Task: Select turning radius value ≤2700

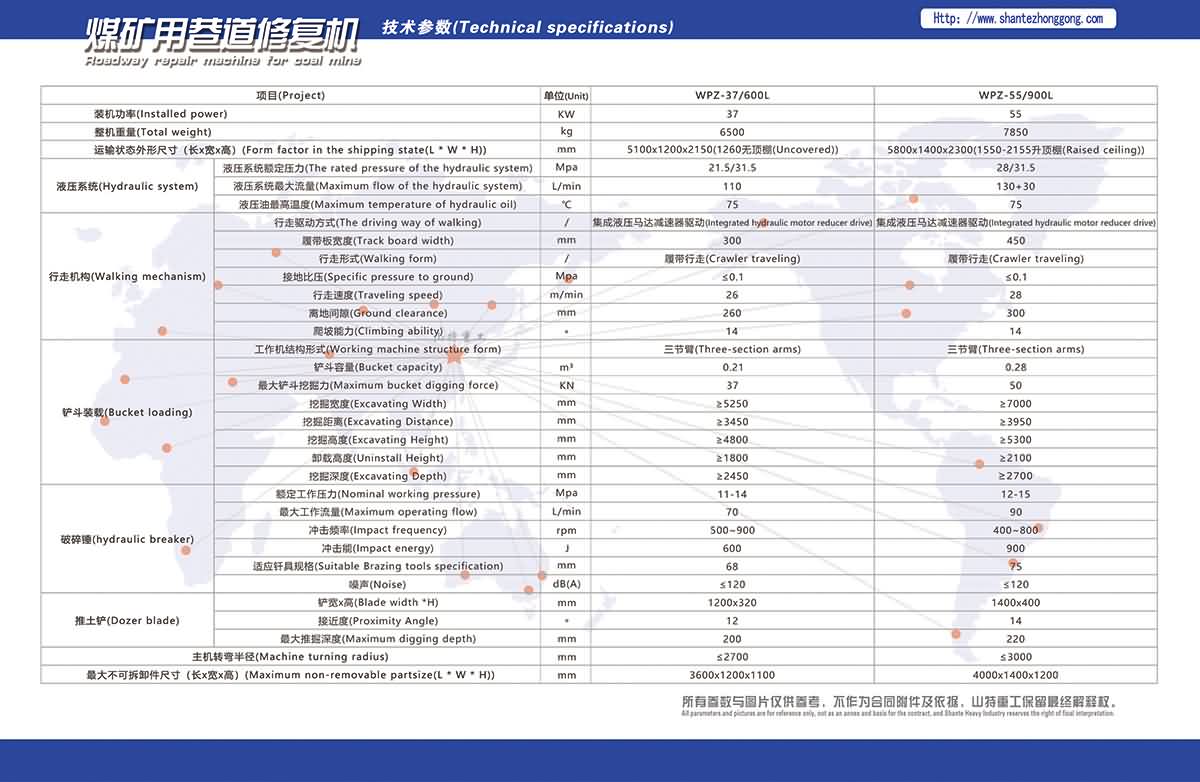Action: coord(732,657)
